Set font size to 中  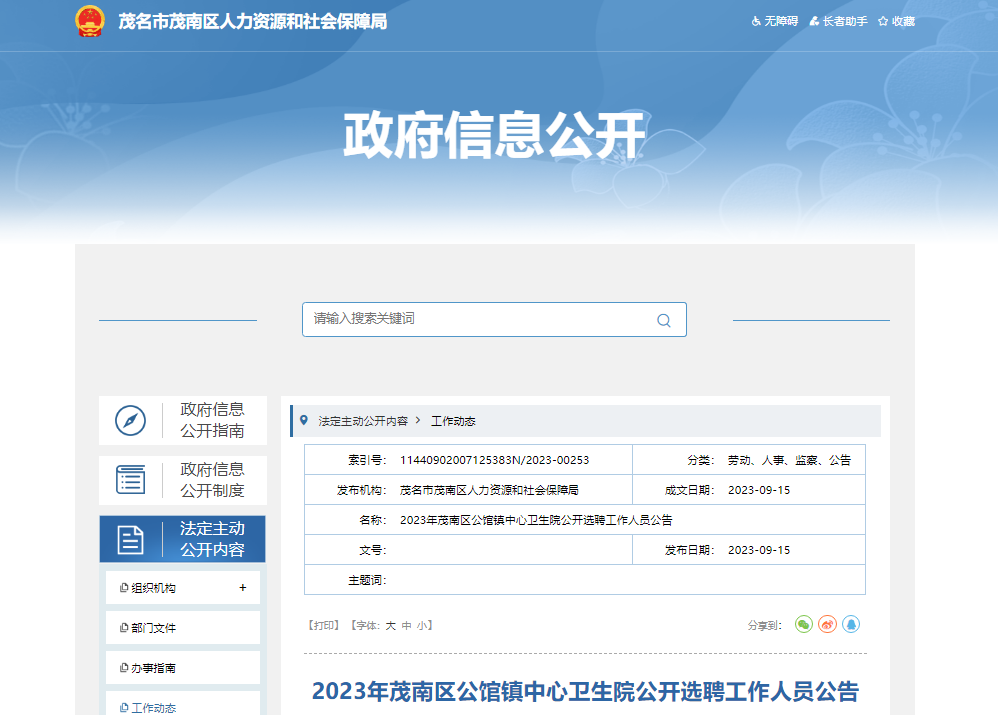(x=407, y=625)
